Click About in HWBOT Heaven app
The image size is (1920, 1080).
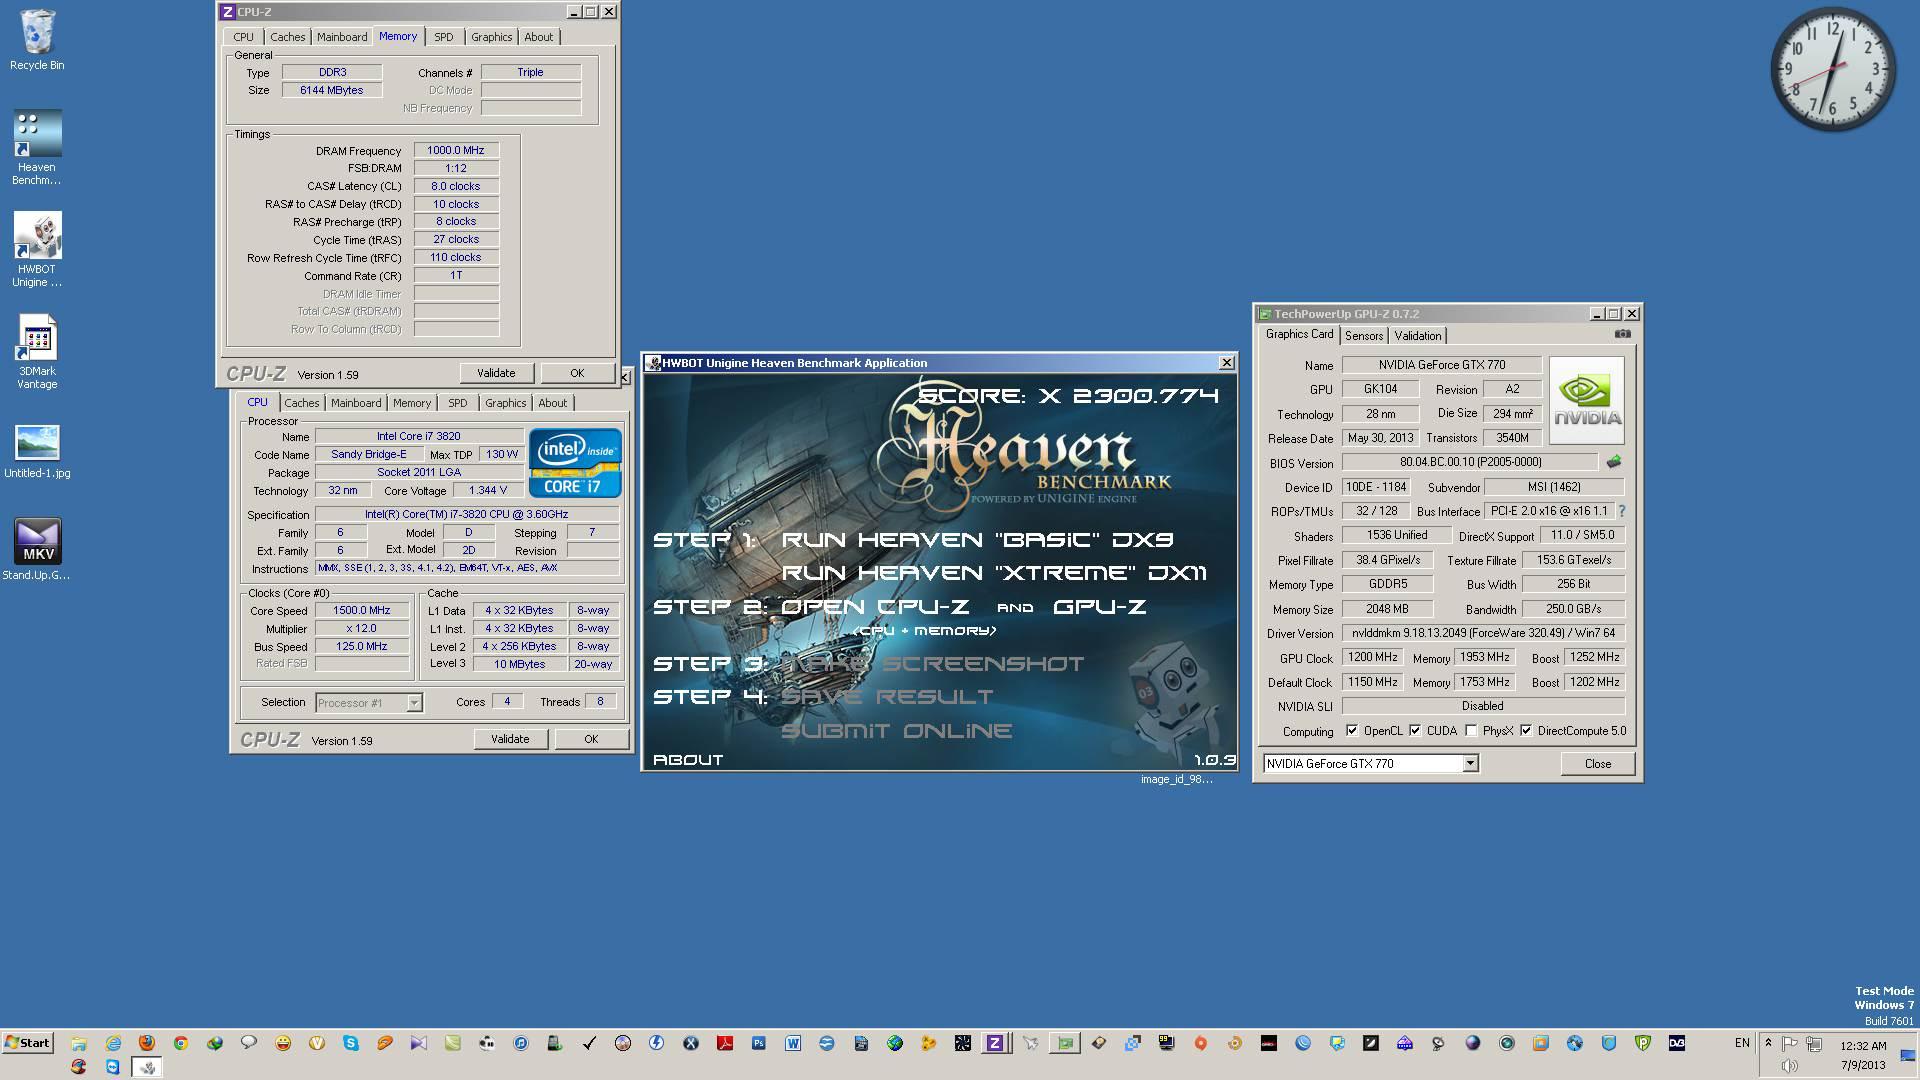688,760
